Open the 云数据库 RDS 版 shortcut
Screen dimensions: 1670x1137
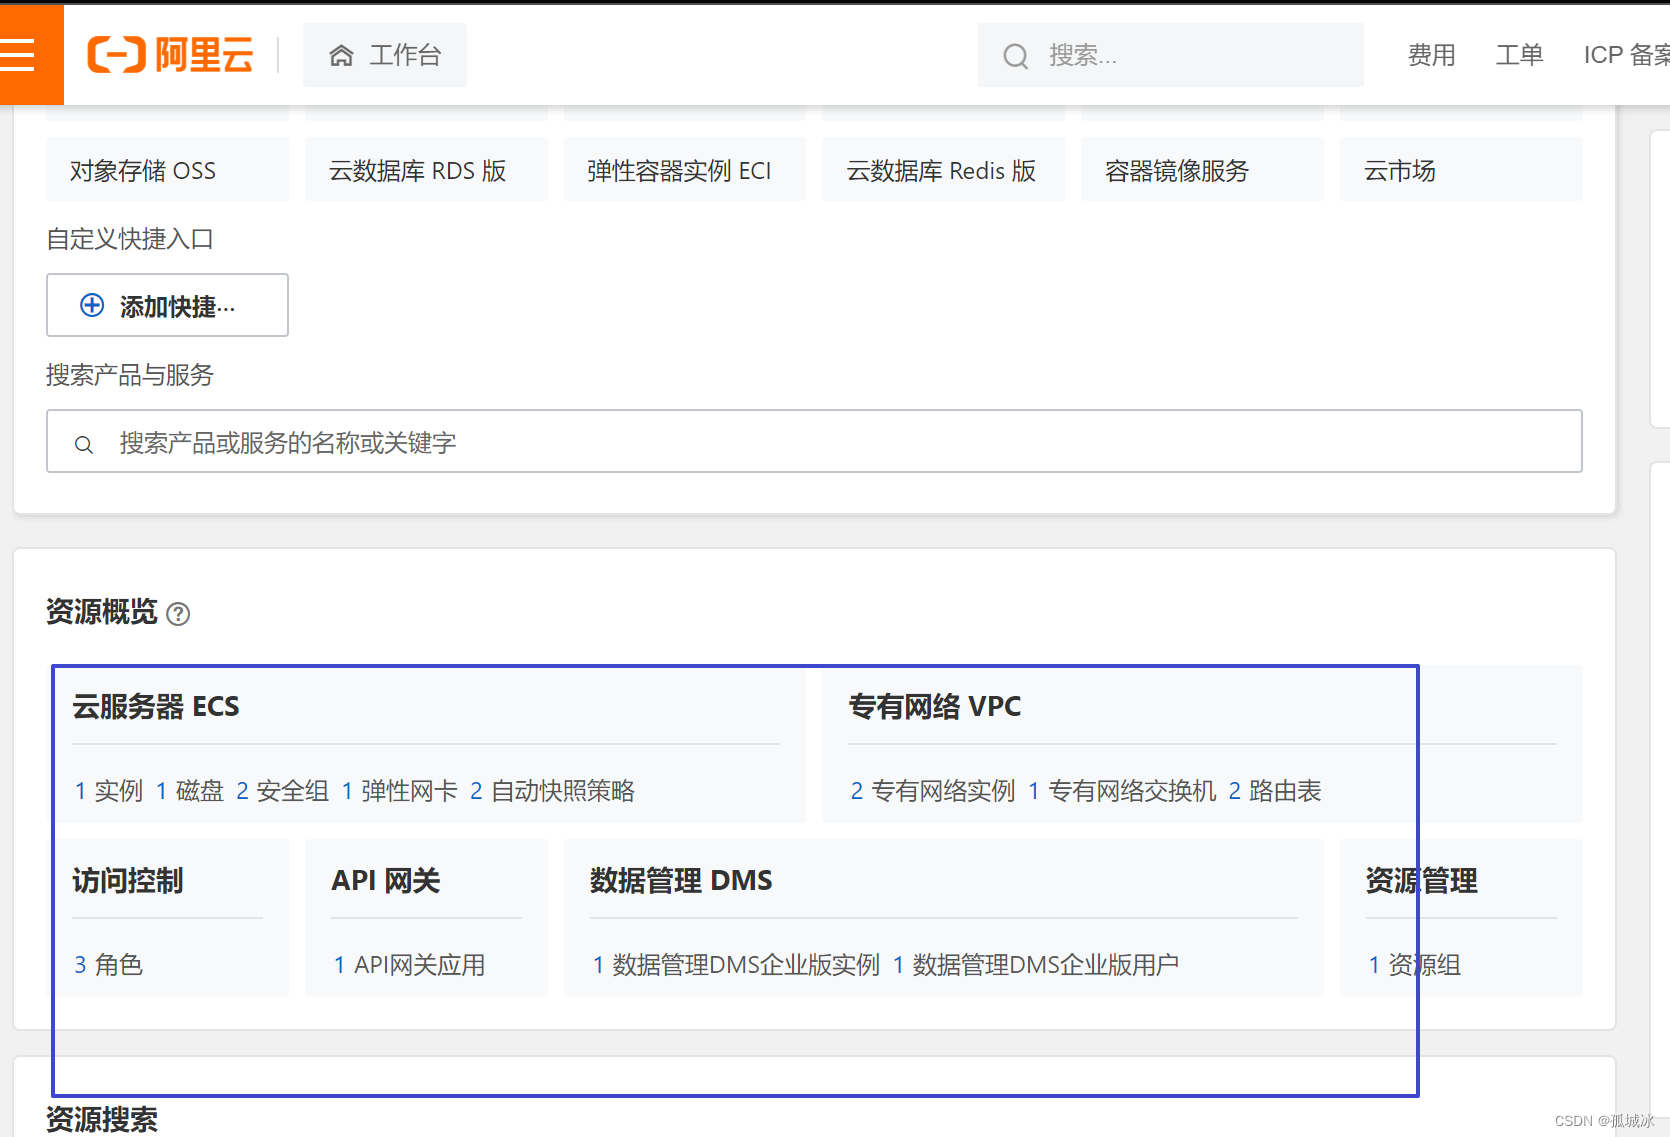[426, 170]
